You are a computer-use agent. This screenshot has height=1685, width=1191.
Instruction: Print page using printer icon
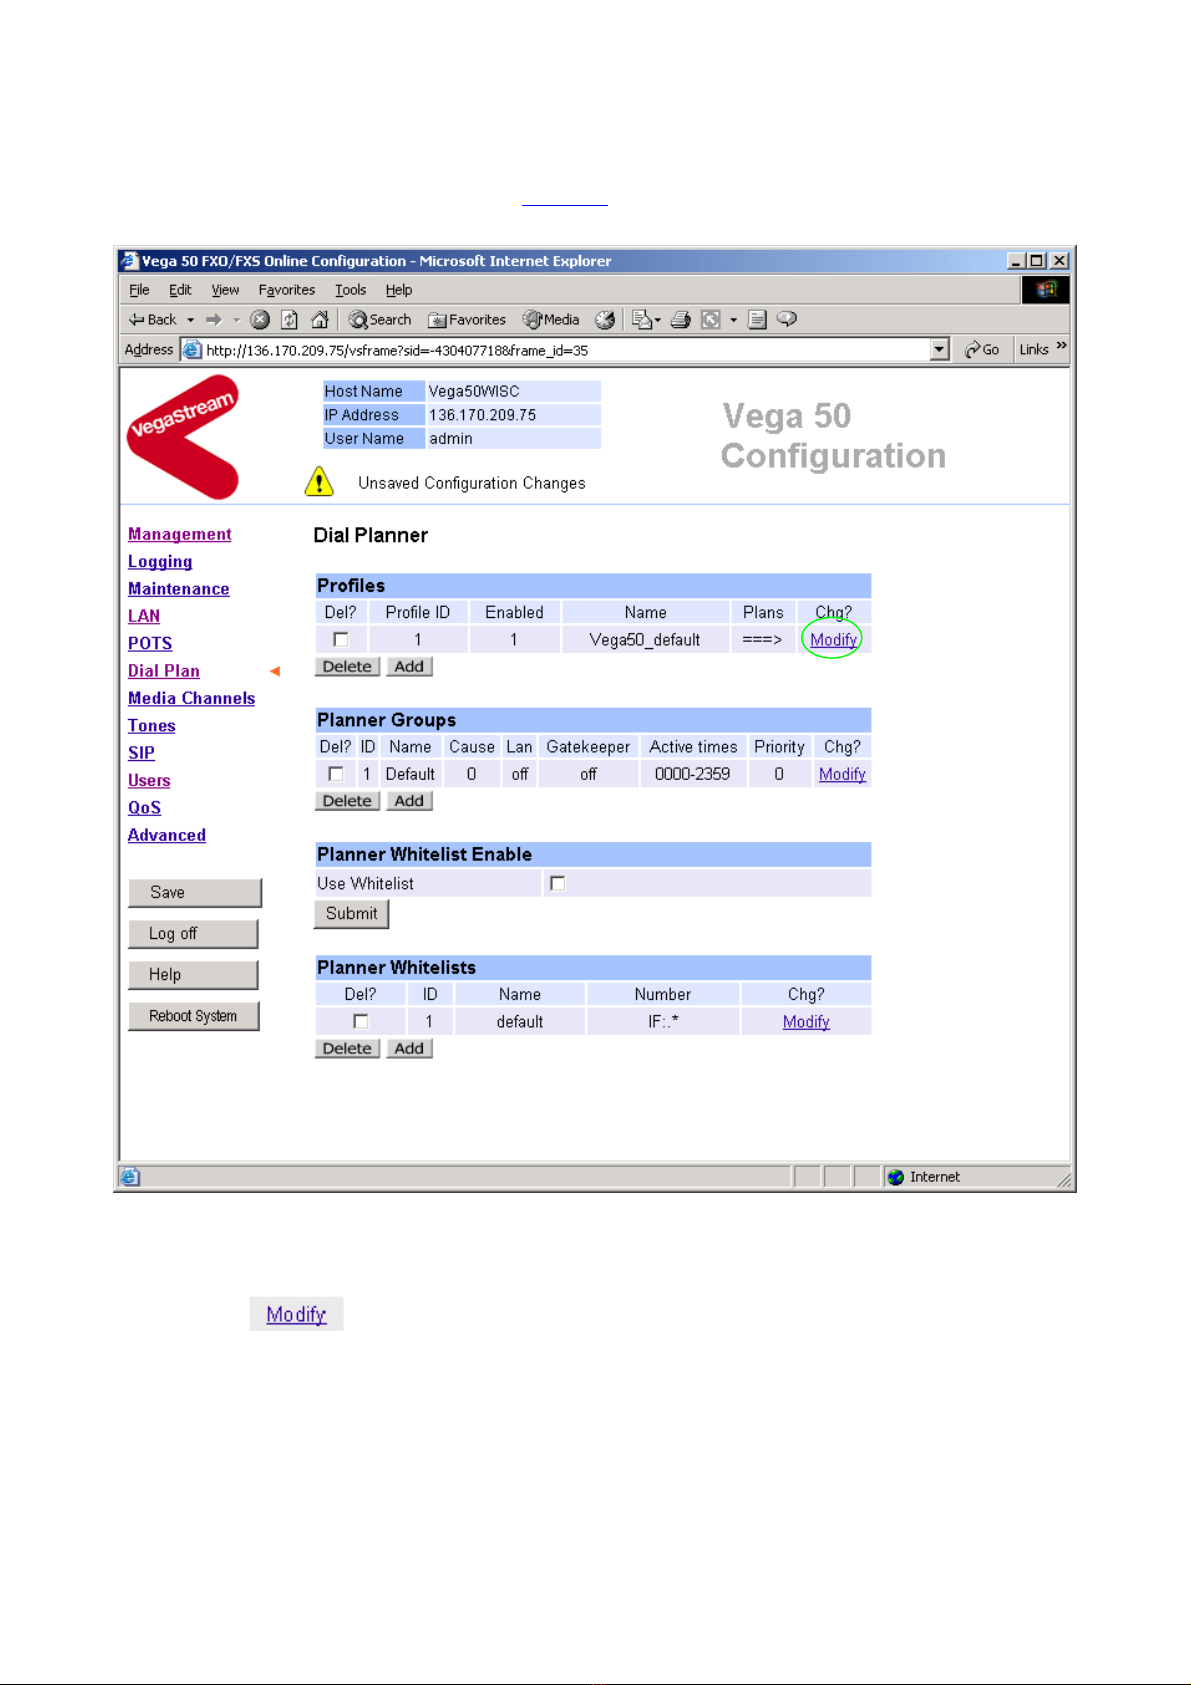(x=681, y=320)
